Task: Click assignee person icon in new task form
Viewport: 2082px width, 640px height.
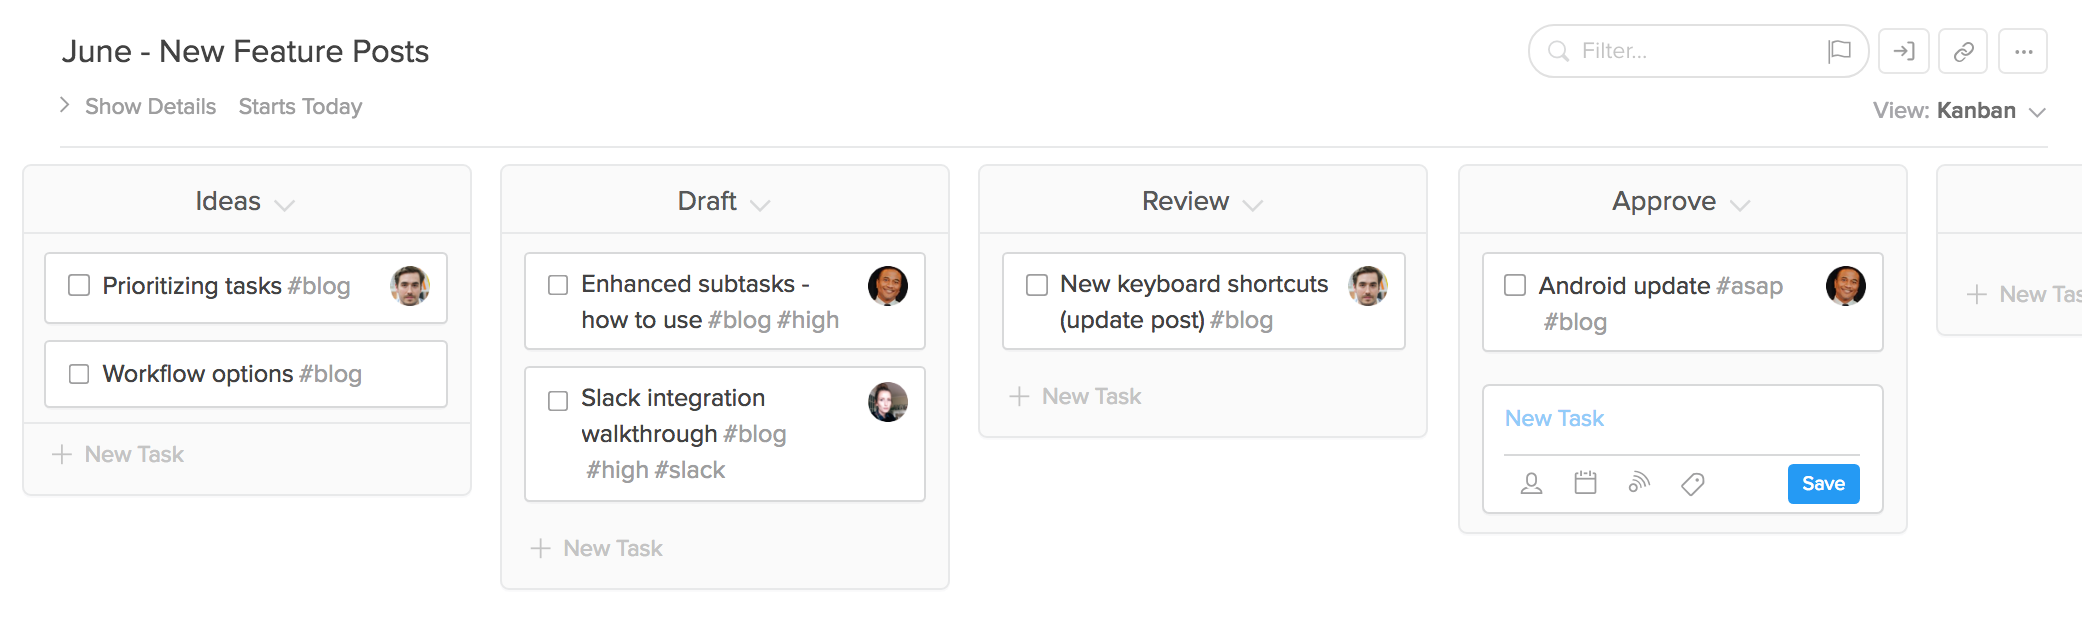Action: (1531, 484)
